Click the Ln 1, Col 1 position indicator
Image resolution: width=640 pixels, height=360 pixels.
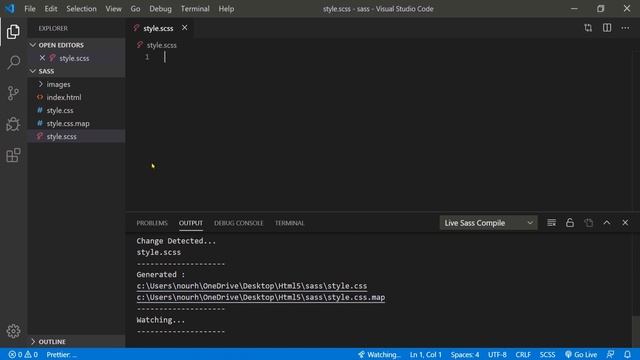(425, 354)
